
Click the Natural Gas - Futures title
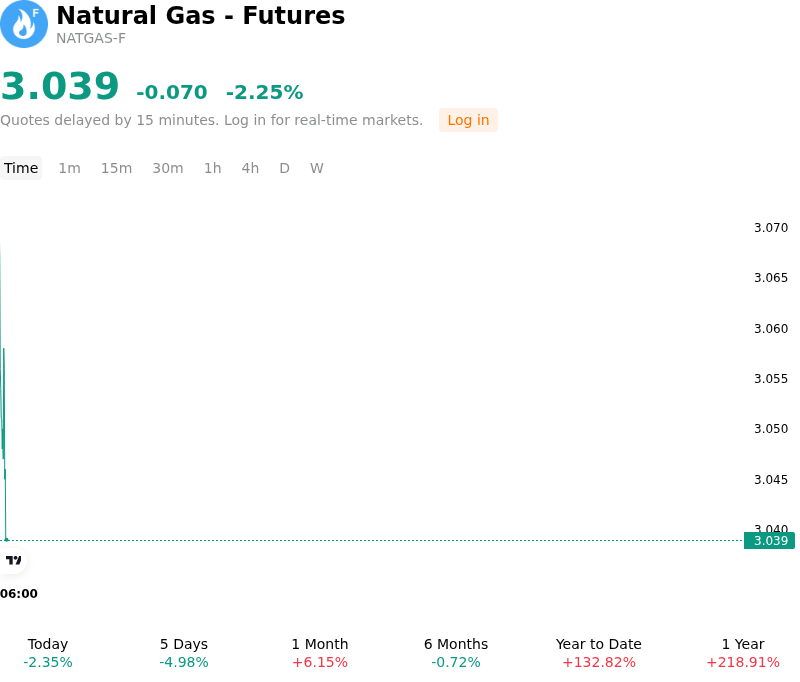201,15
